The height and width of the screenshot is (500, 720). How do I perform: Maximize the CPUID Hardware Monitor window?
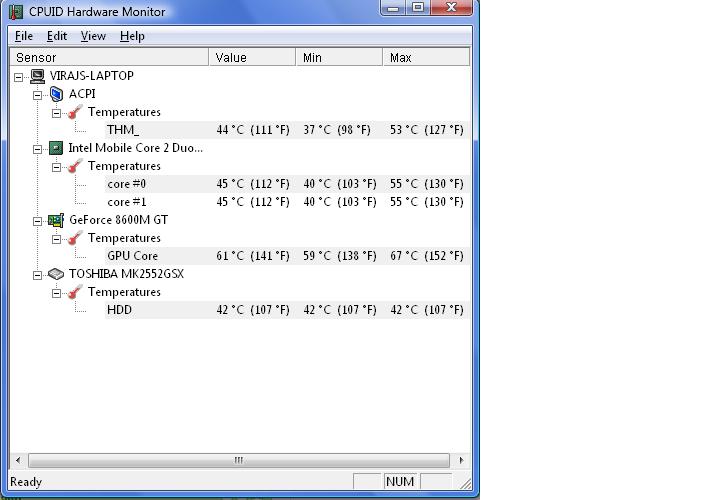pos(418,7)
